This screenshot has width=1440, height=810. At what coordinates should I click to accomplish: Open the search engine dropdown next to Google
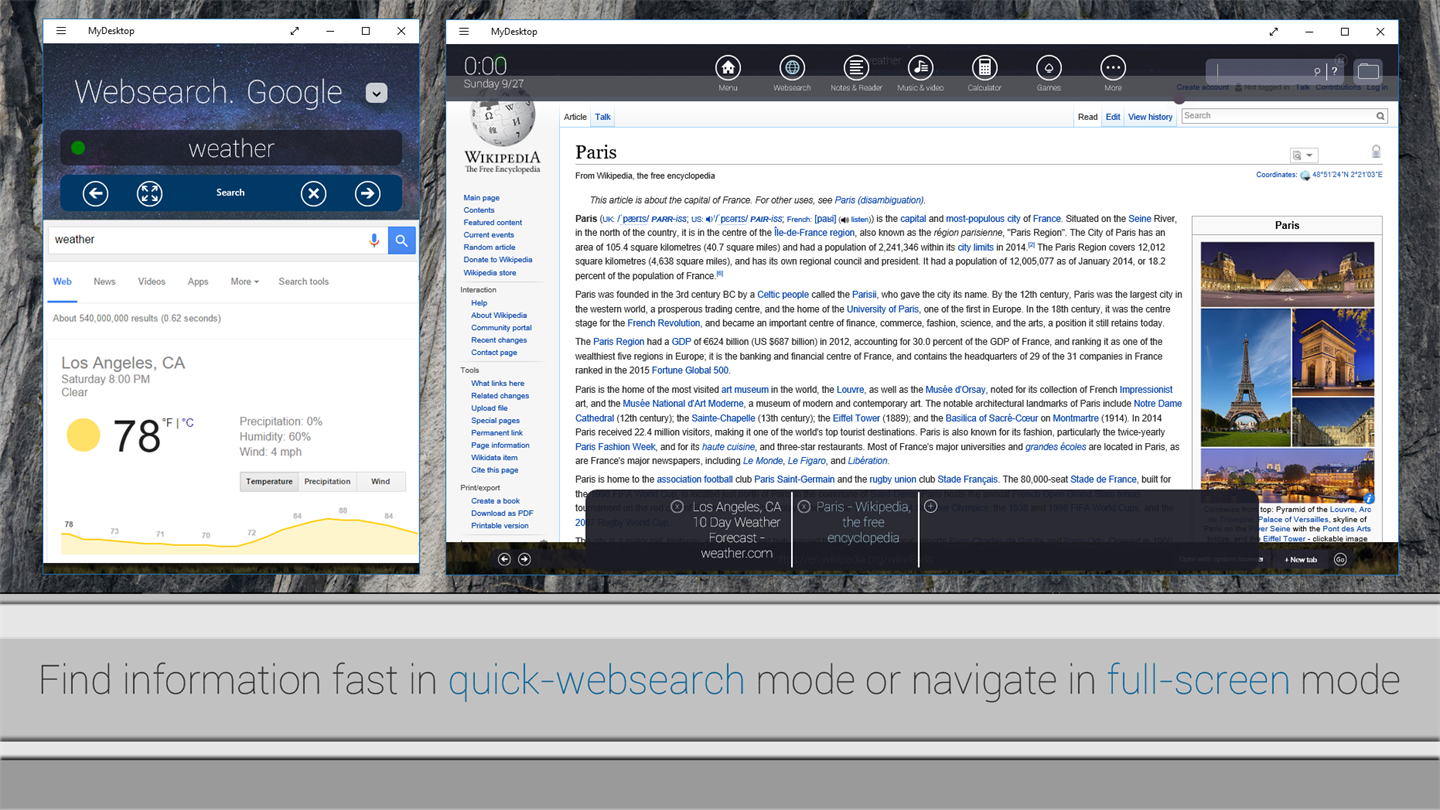[x=376, y=93]
